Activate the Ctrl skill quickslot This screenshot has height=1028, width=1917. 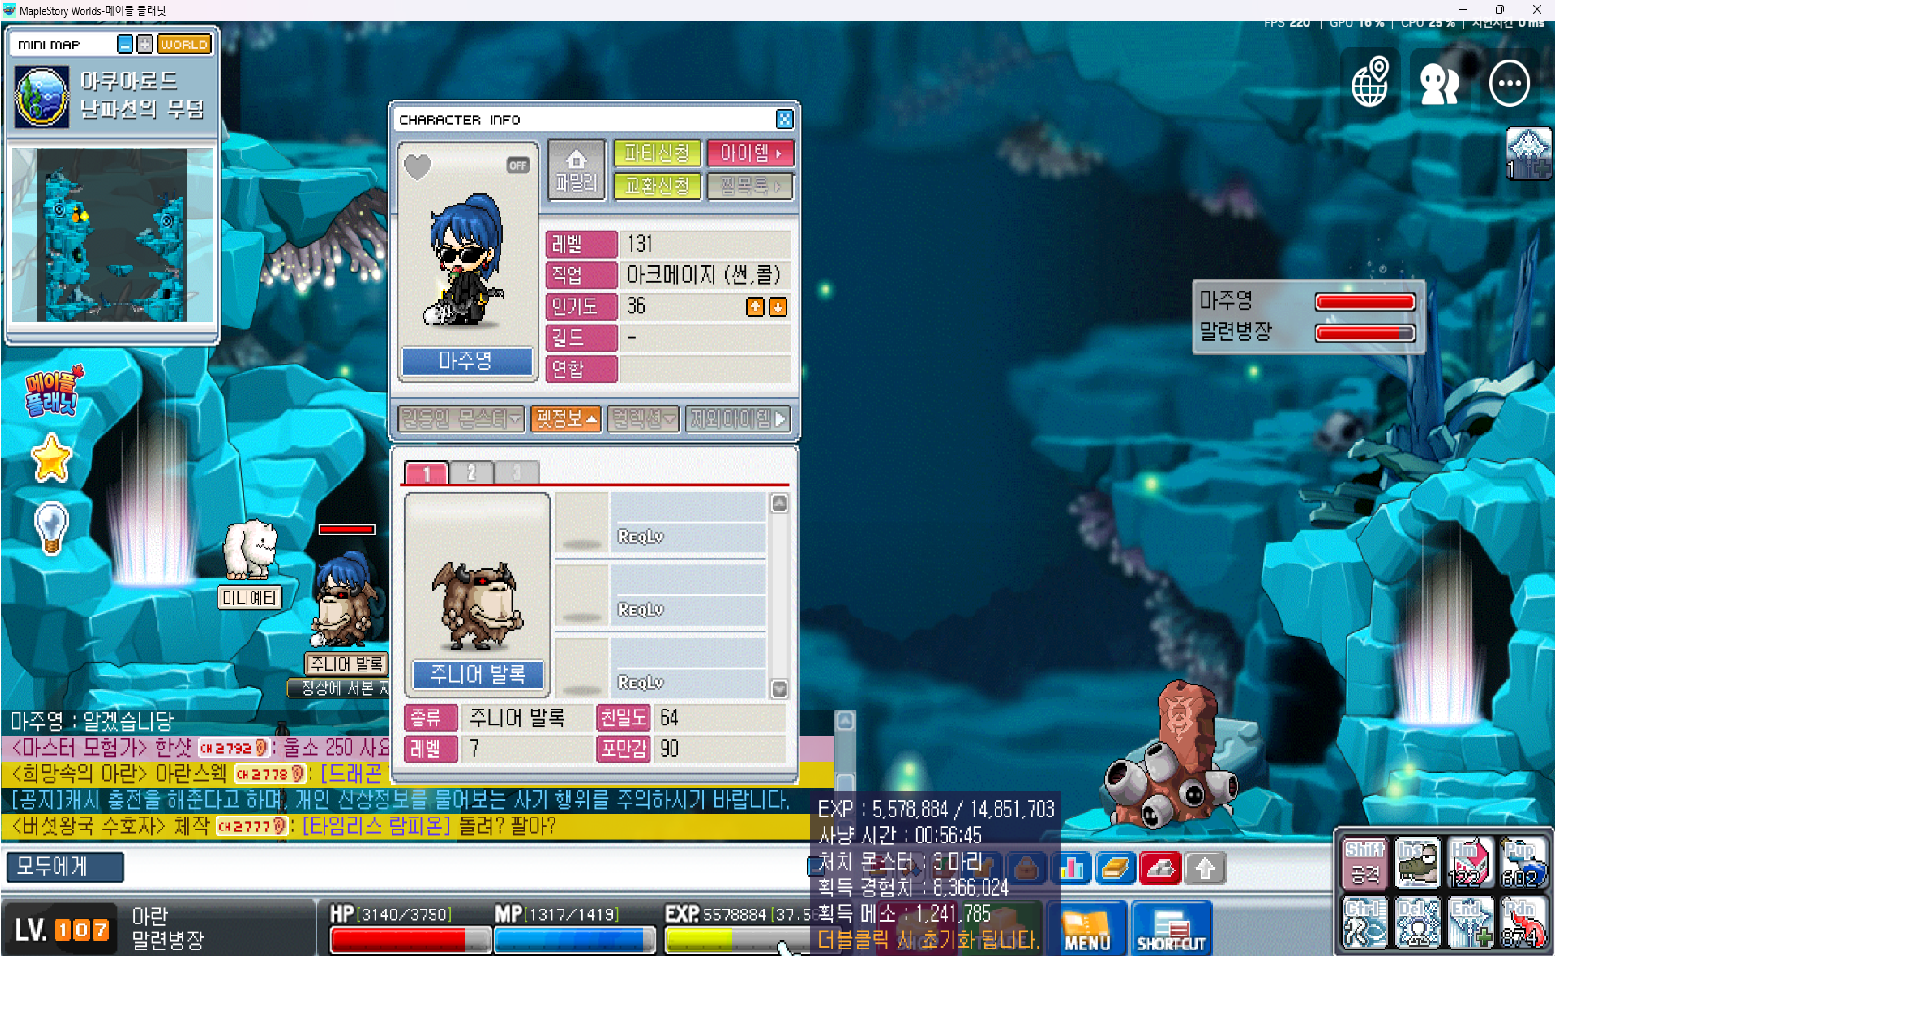pos(1365,922)
